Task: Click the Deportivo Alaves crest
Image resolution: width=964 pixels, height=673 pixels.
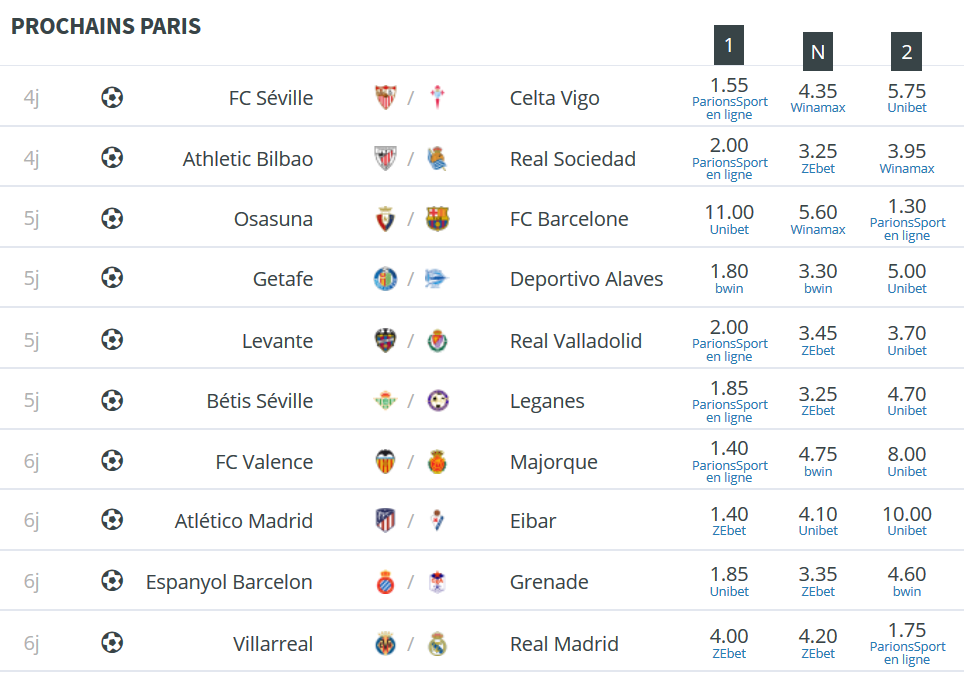Action: coord(437,278)
